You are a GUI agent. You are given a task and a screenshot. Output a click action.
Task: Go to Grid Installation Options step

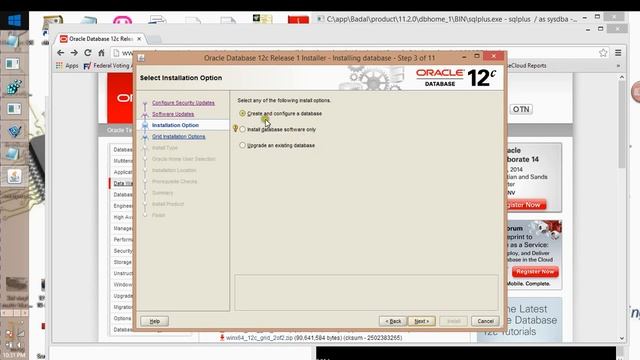(x=179, y=136)
